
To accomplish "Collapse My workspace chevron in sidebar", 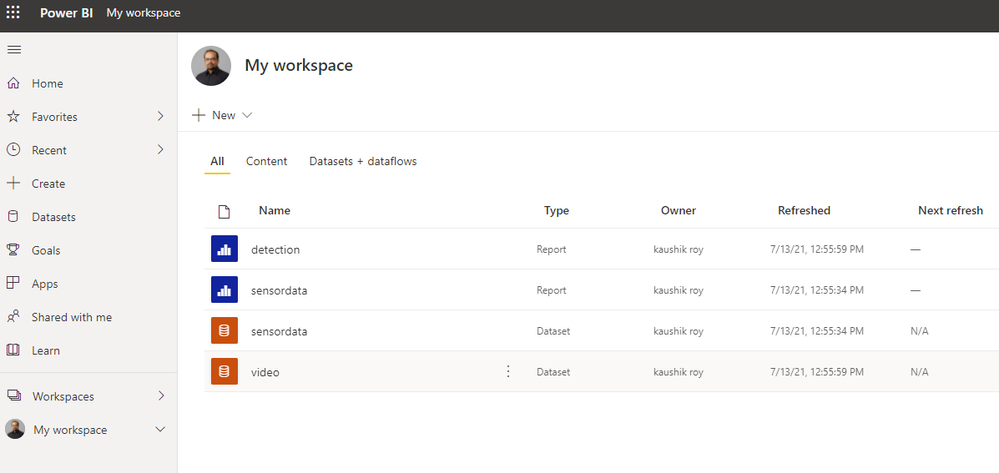I will pyautogui.click(x=160, y=430).
